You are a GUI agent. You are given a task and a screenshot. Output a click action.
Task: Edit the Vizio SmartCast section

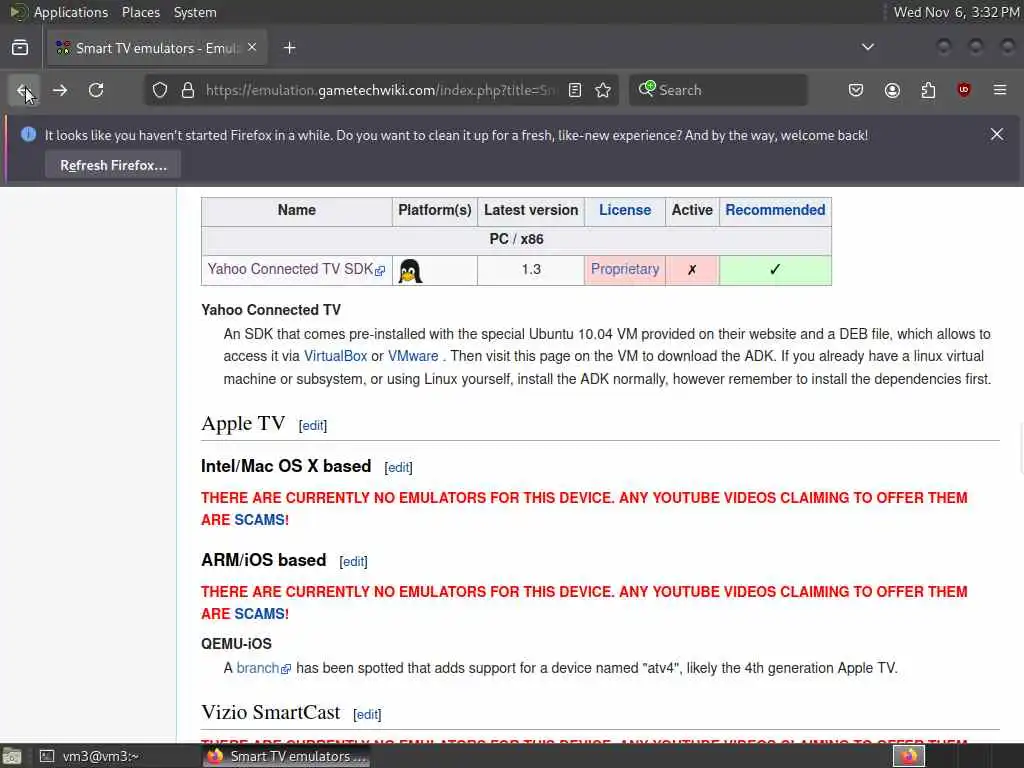367,714
